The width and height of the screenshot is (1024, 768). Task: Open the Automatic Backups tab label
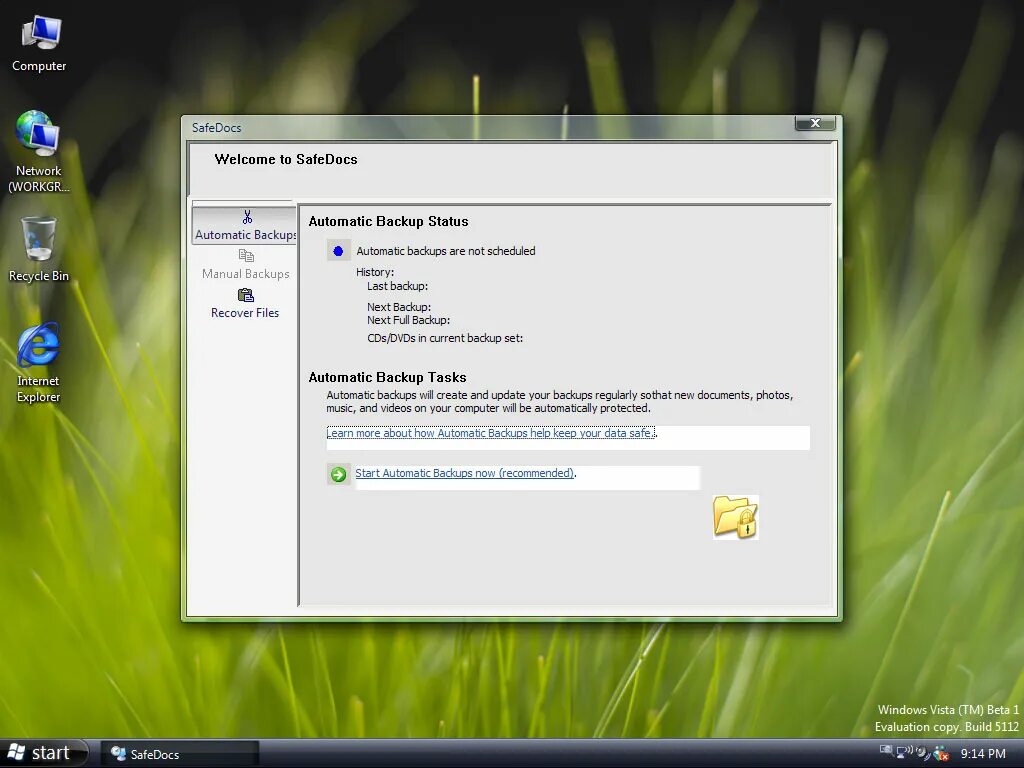(x=246, y=235)
